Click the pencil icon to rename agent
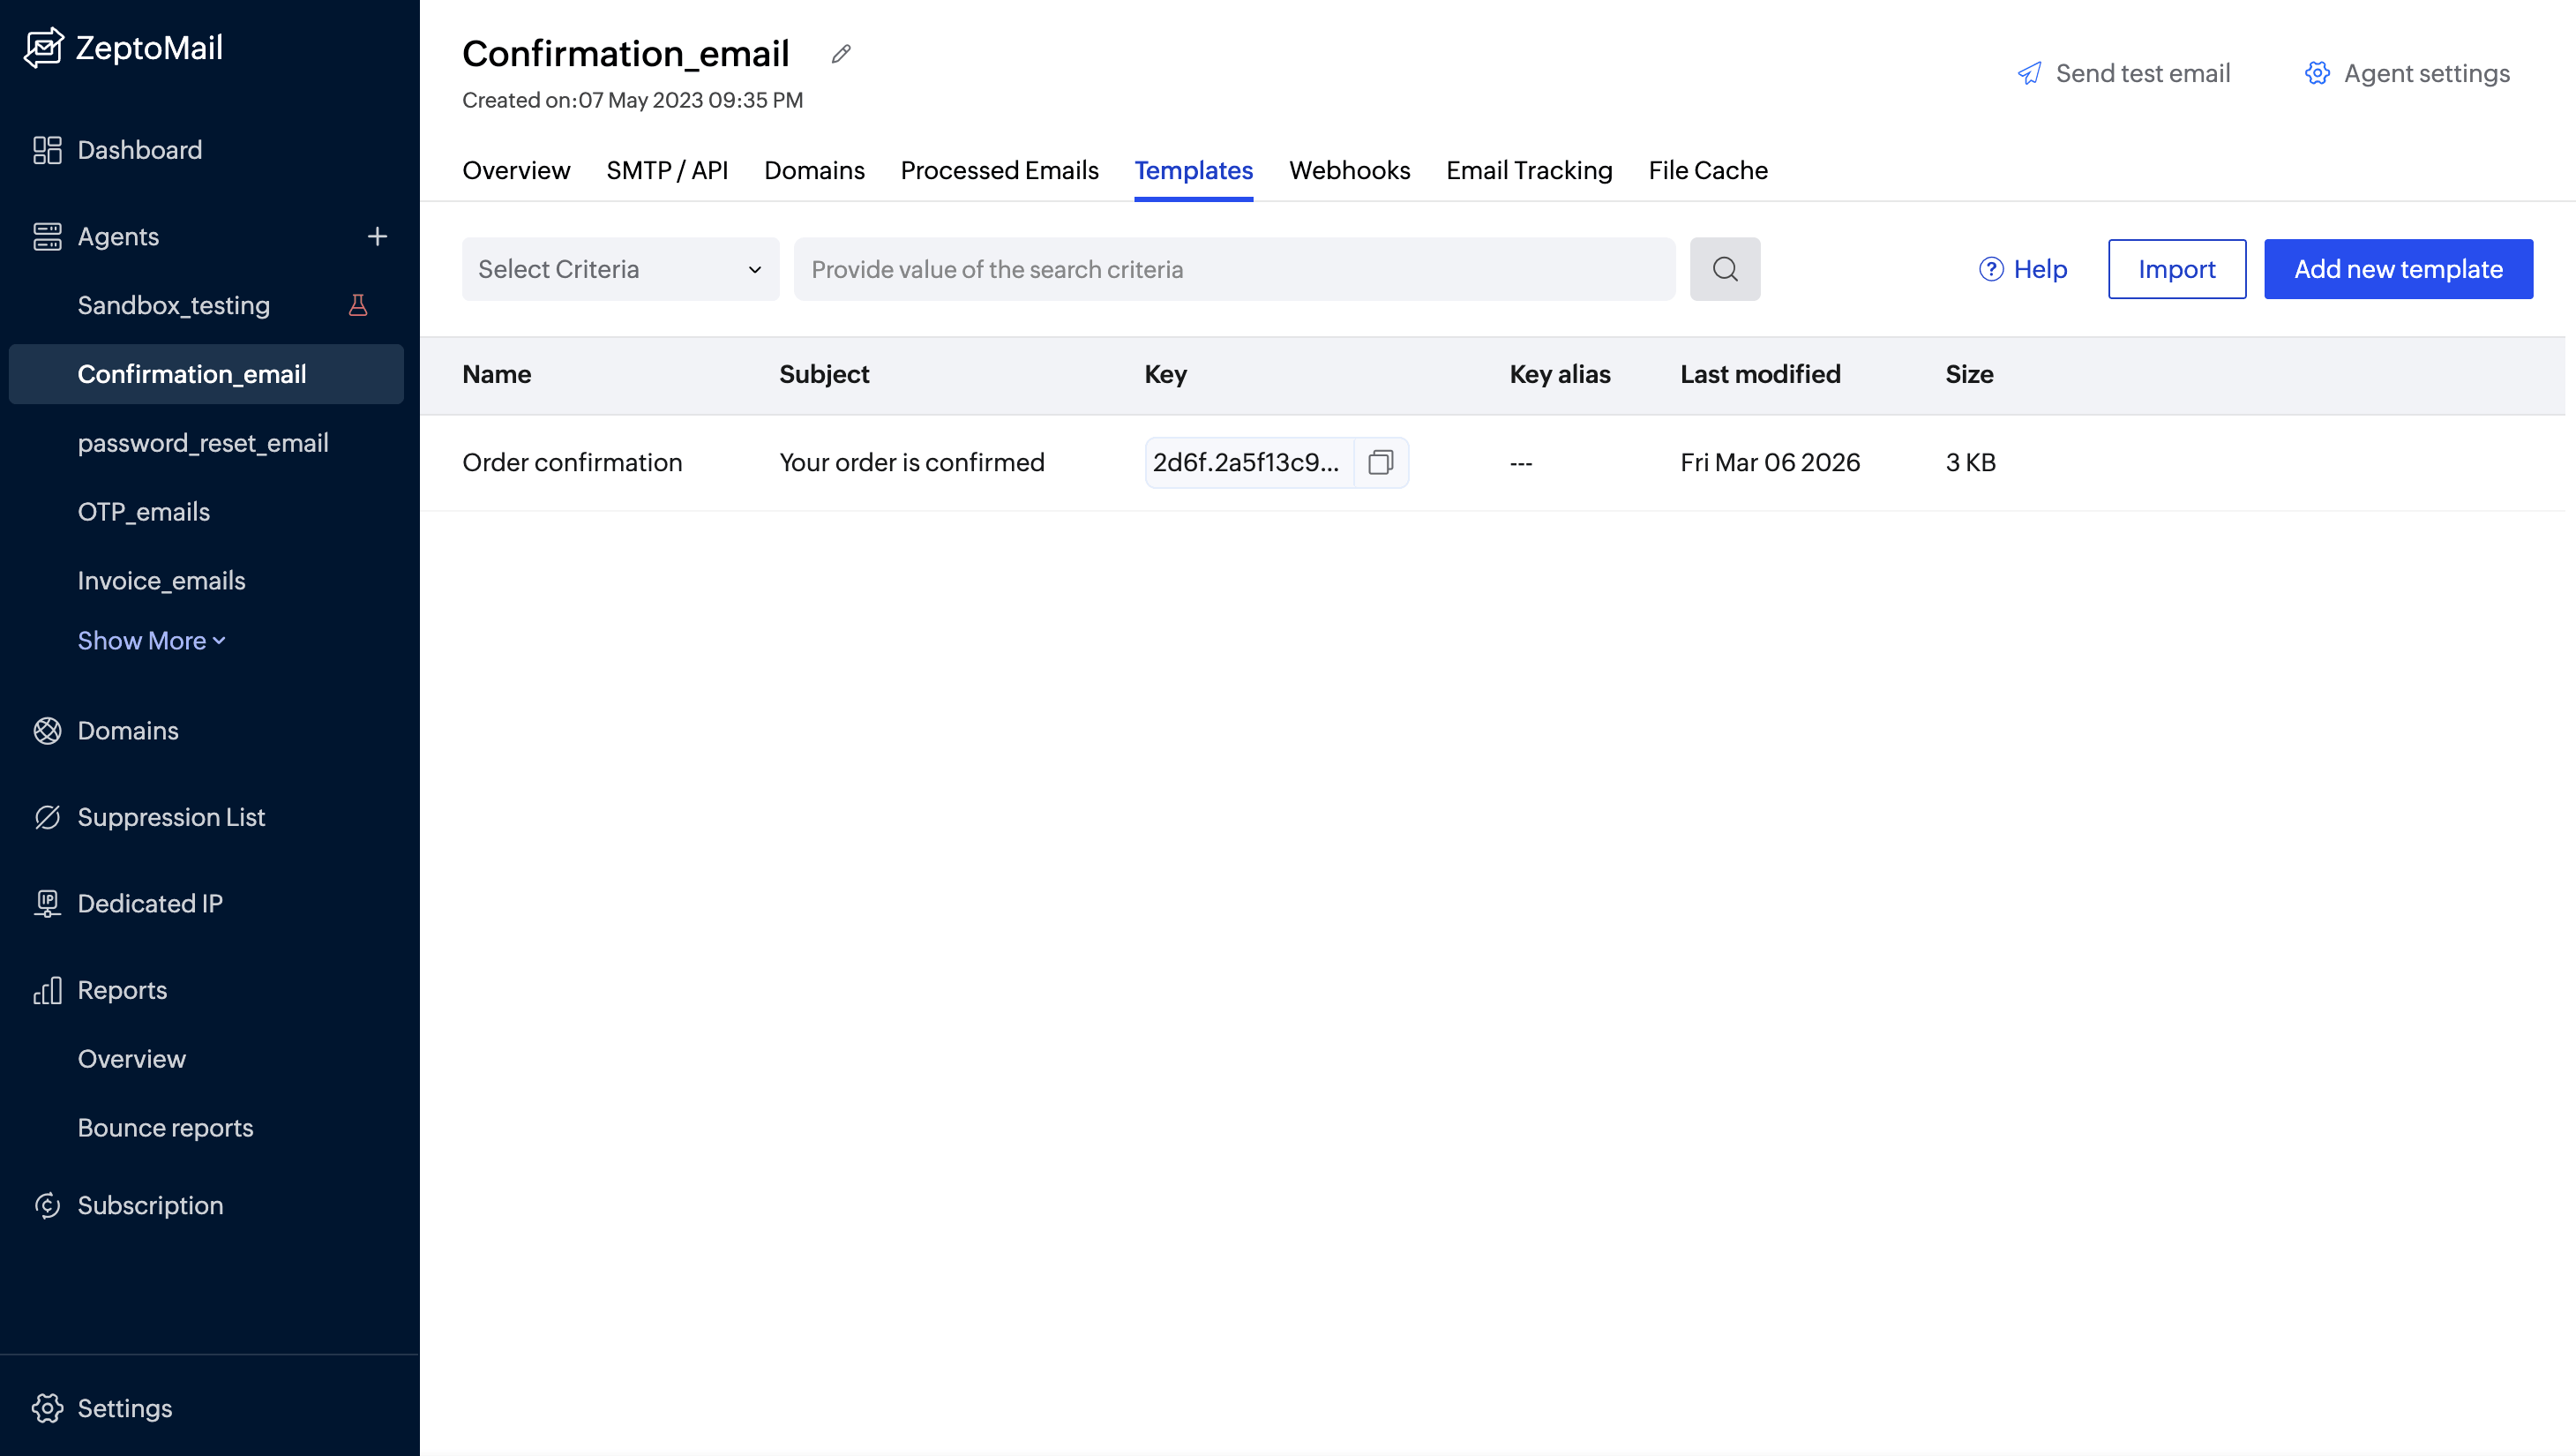The width and height of the screenshot is (2576, 1456). pos(840,54)
